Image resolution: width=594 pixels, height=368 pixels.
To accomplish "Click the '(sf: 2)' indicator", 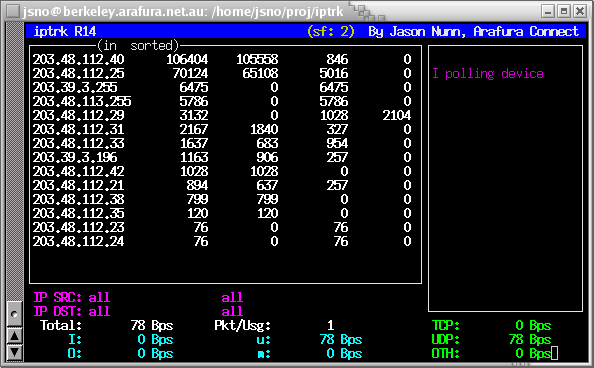I will coord(331,31).
